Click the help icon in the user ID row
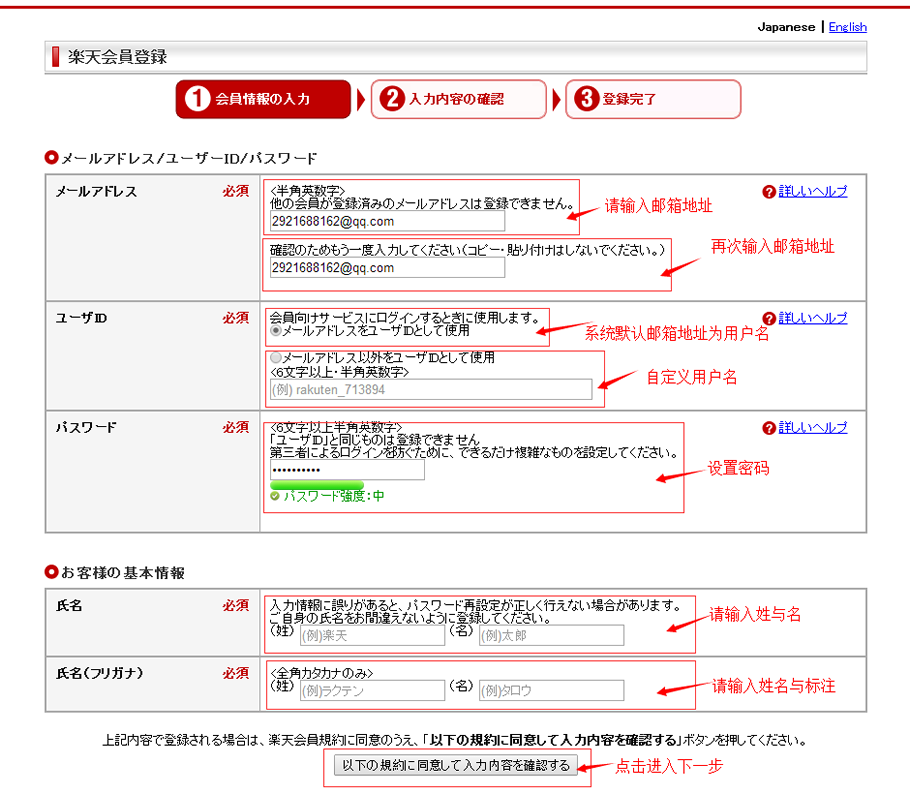 [x=768, y=318]
